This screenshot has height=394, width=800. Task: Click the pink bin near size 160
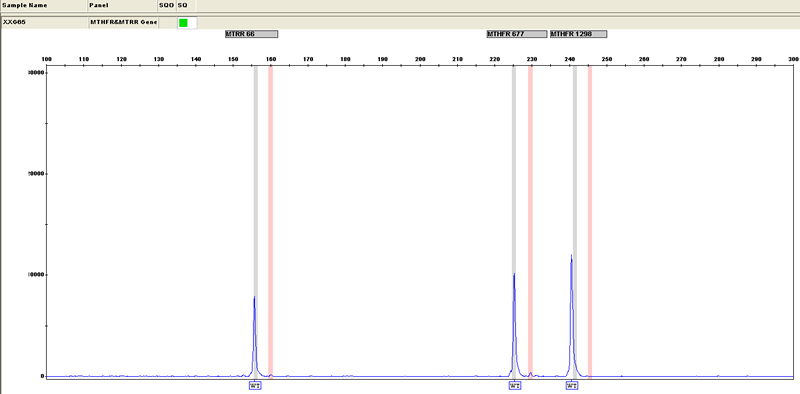pyautogui.click(x=270, y=221)
